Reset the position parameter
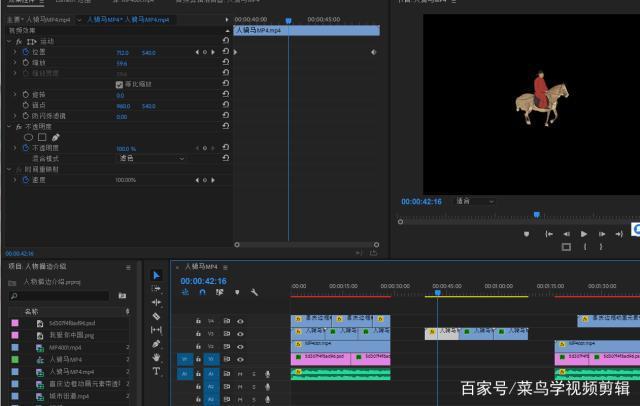The width and height of the screenshot is (640, 406). (225, 51)
